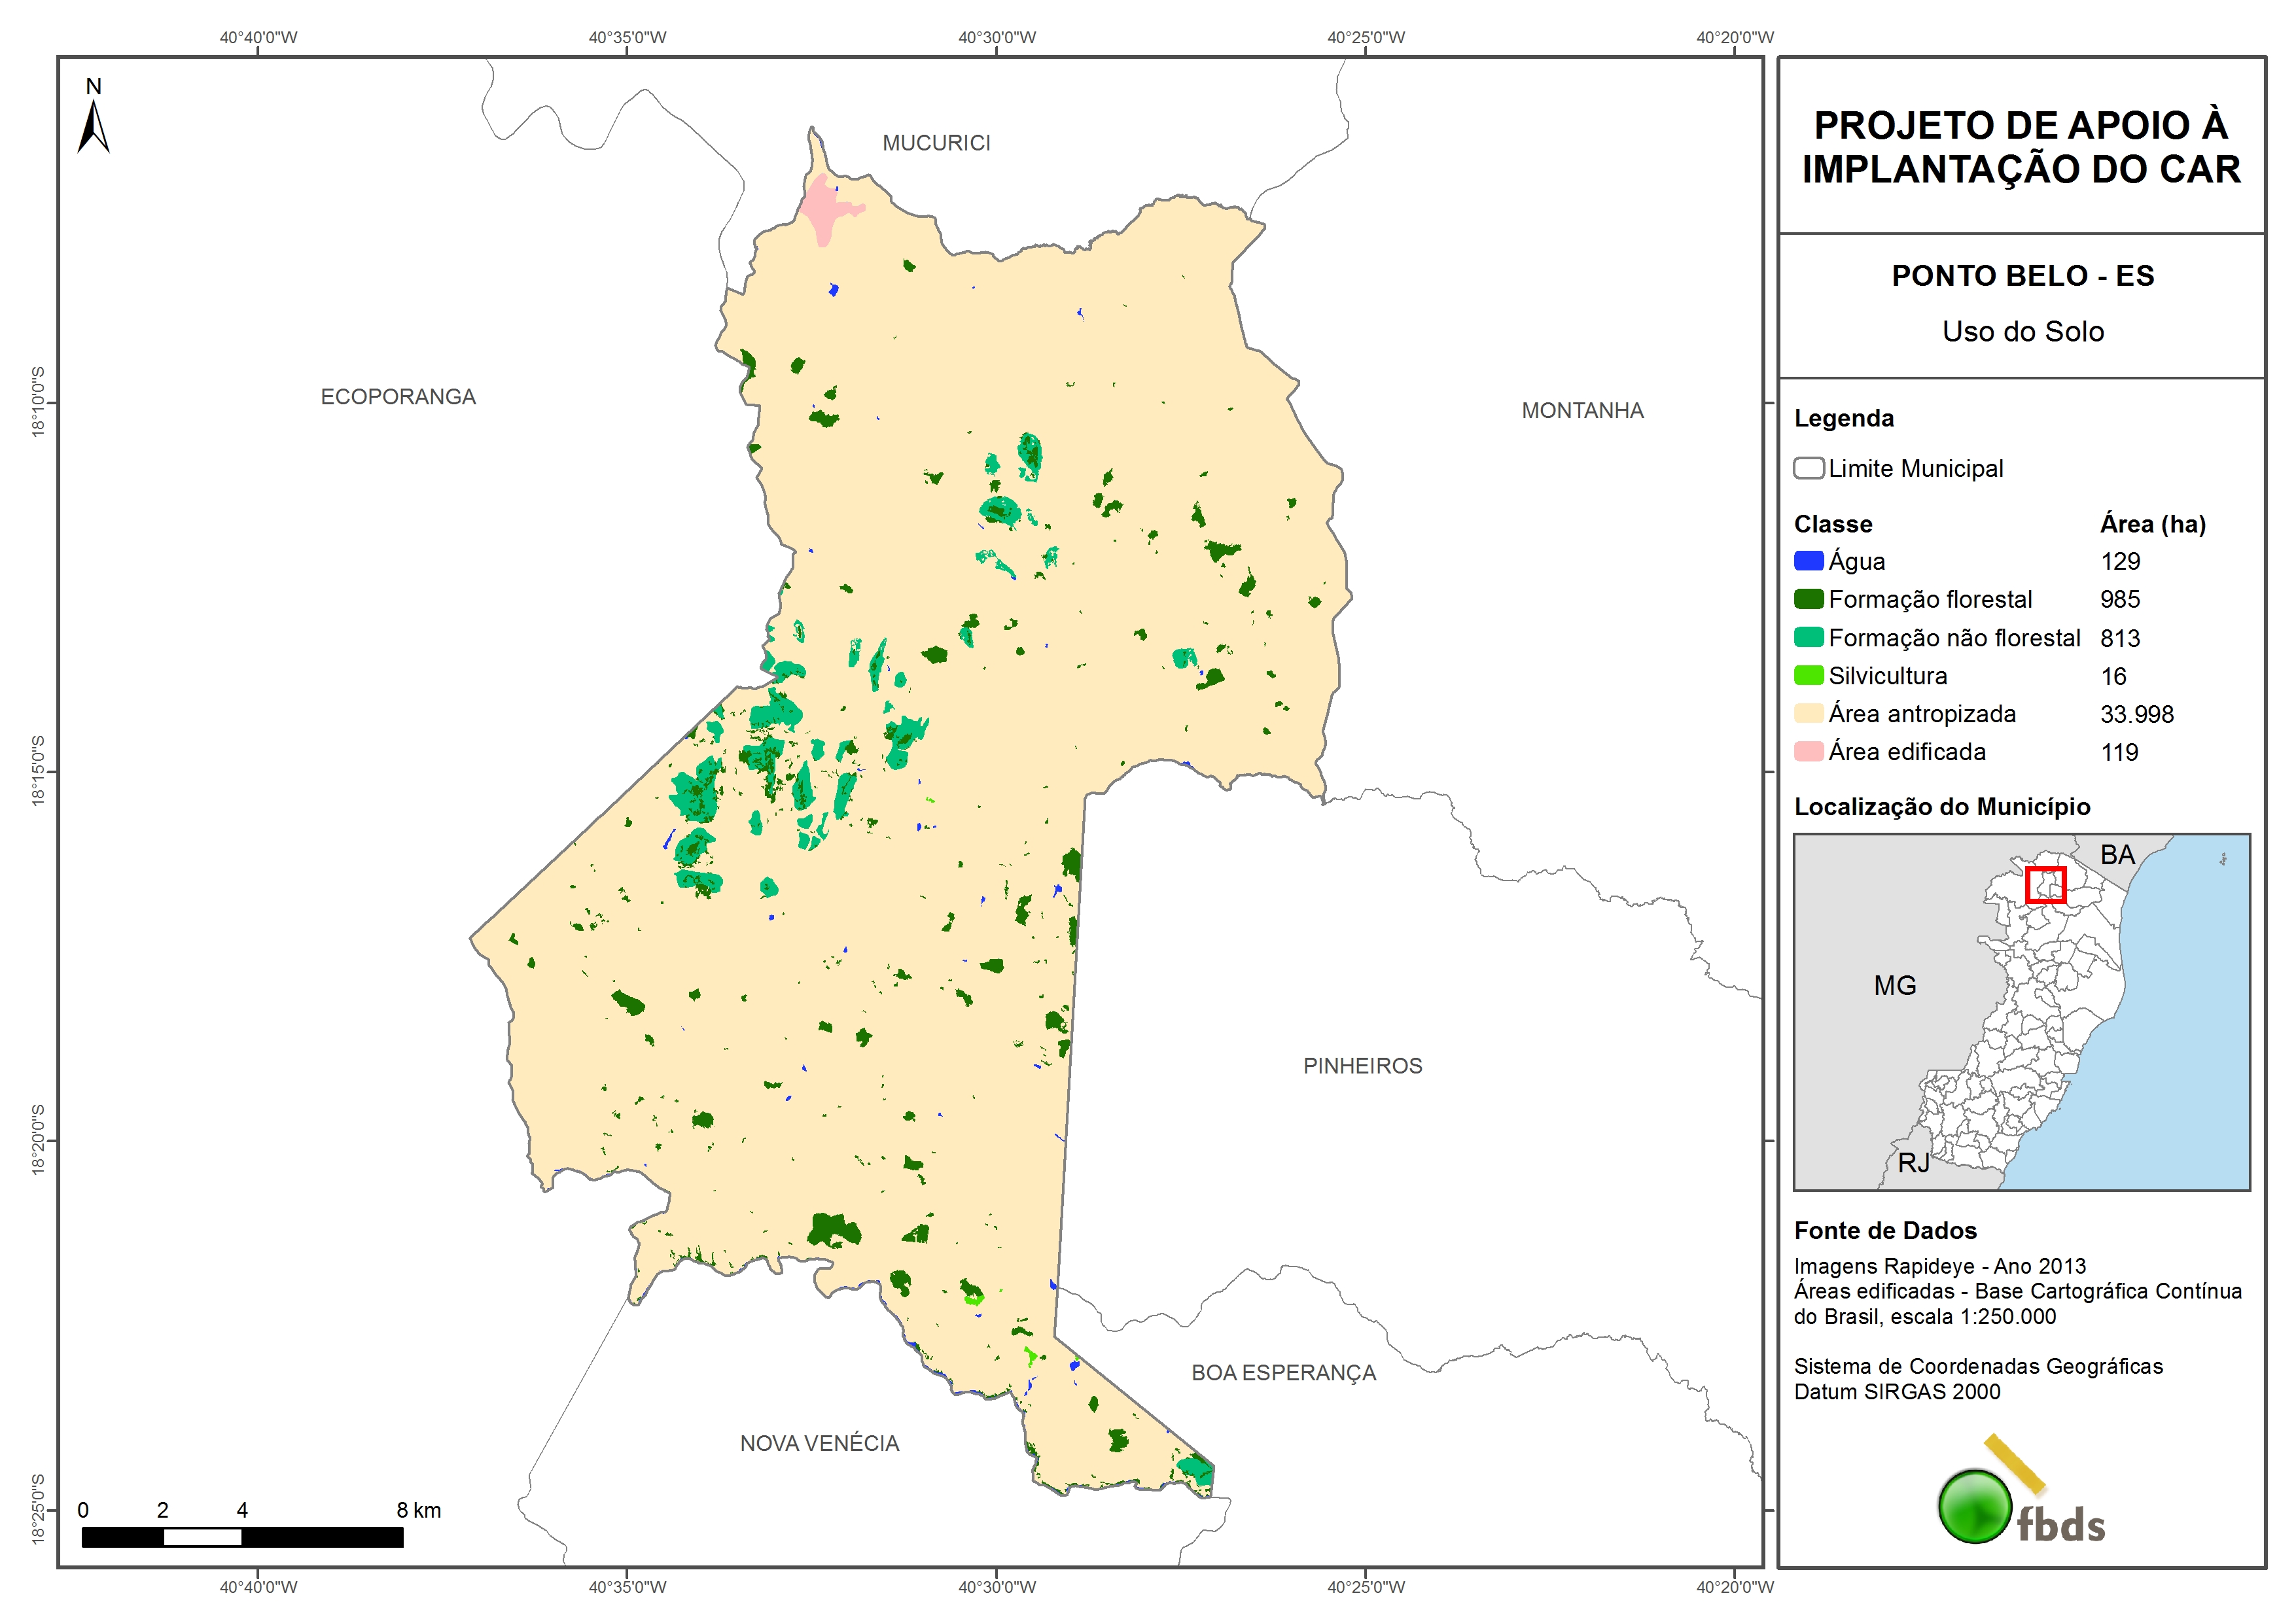2296x1623 pixels.
Task: Click the black-and-white scale bar
Action: pyautogui.click(x=242, y=1537)
